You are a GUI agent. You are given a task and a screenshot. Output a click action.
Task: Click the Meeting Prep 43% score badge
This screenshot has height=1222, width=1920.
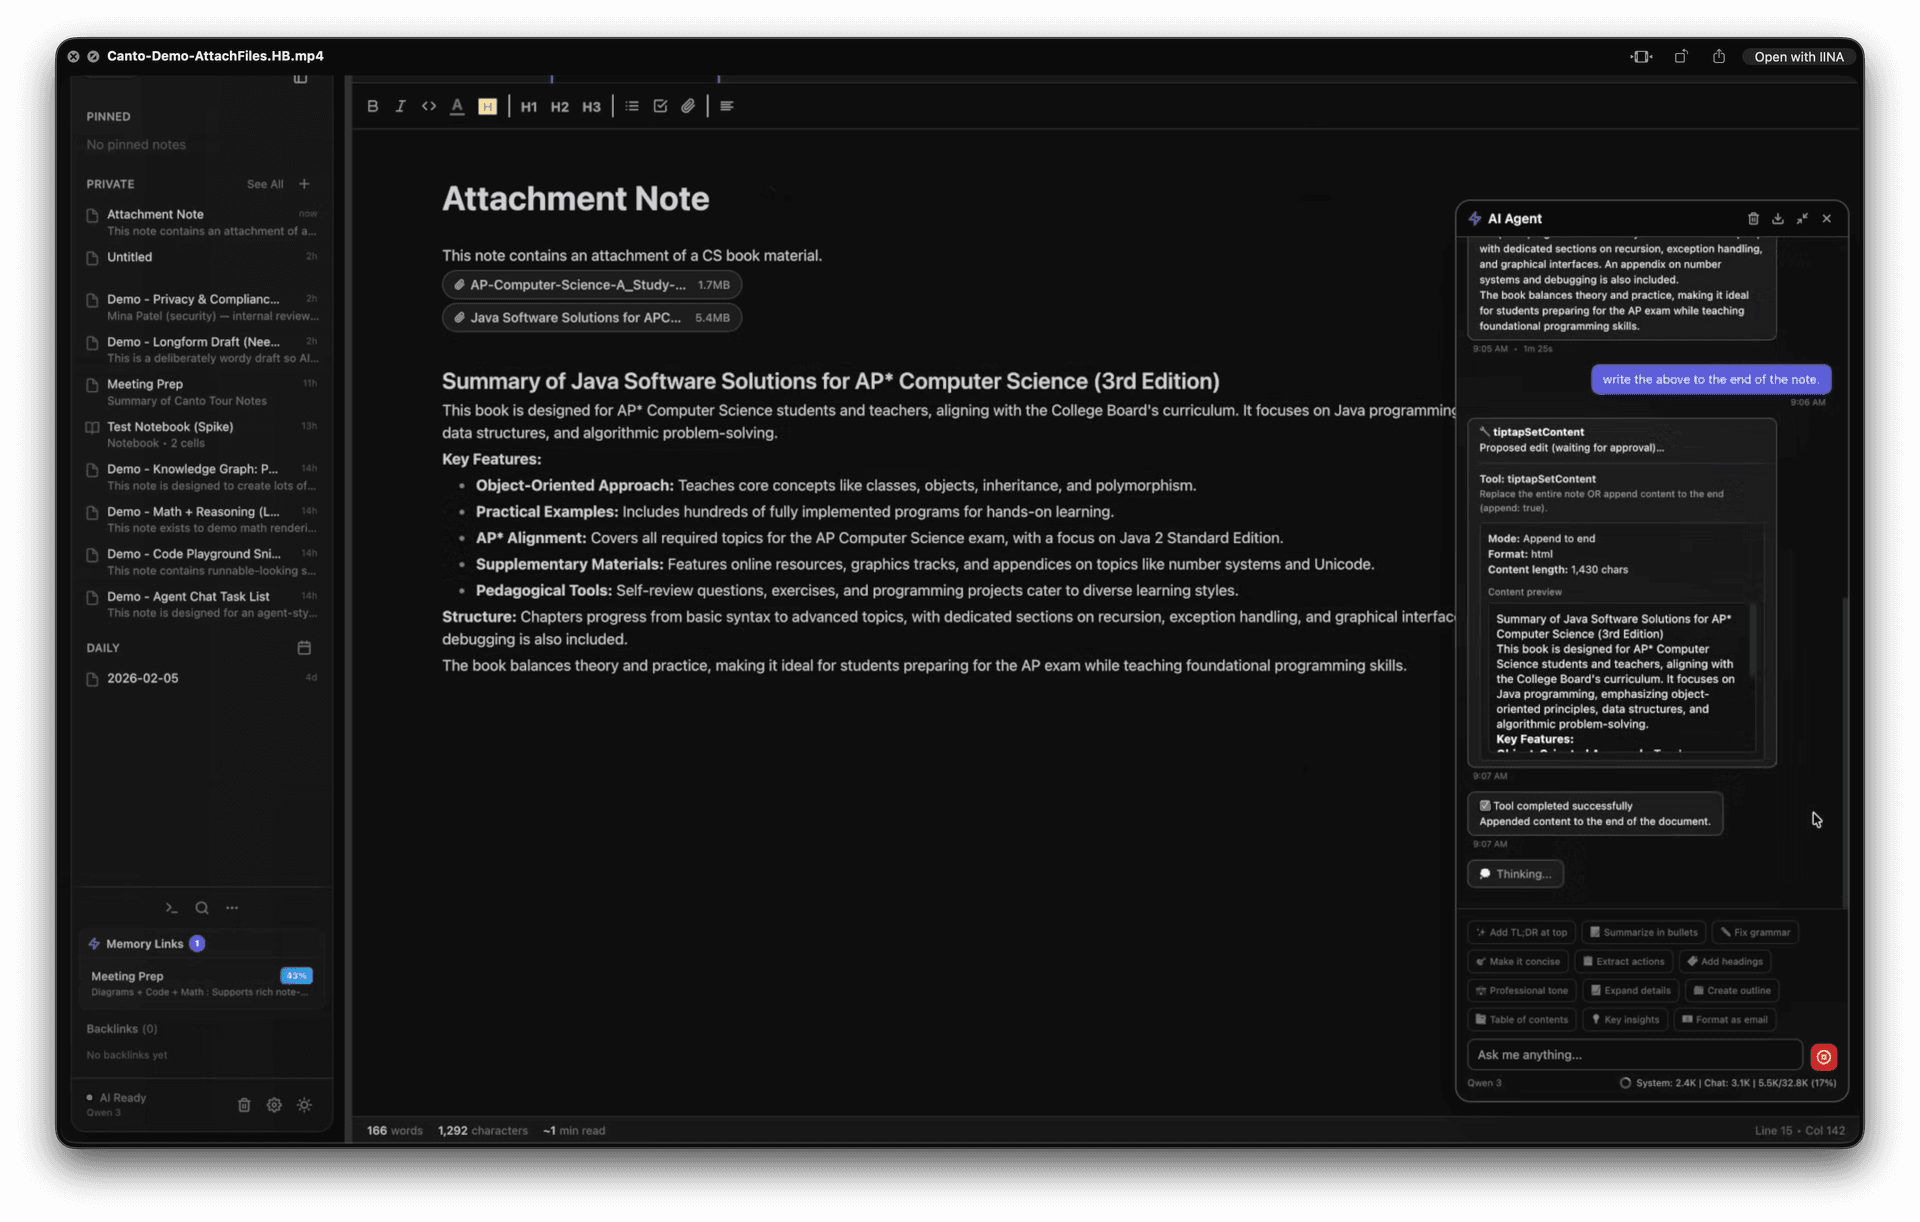pyautogui.click(x=296, y=976)
